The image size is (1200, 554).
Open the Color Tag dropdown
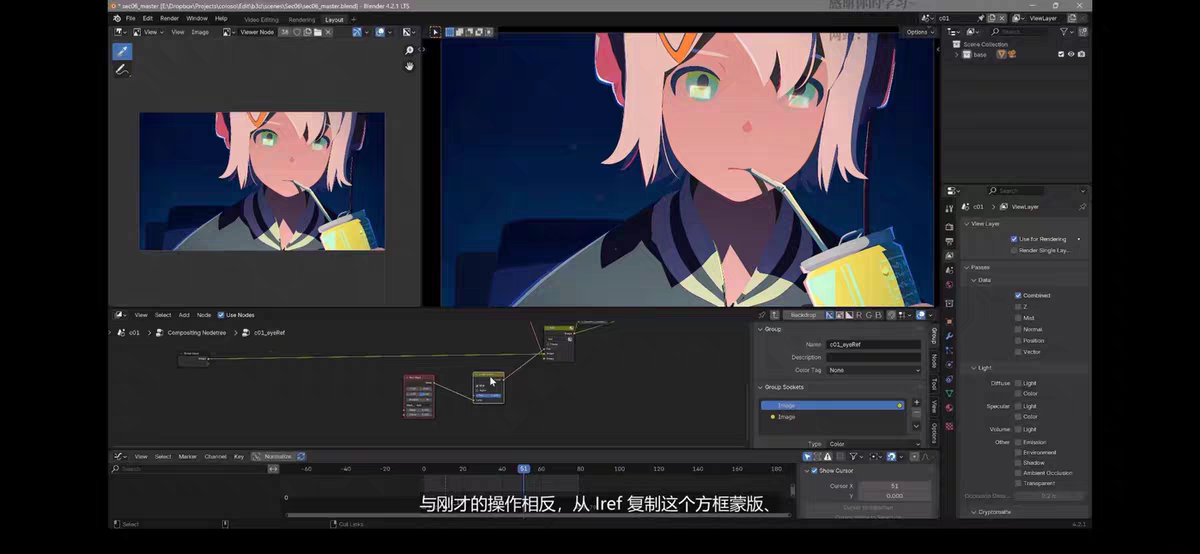pos(874,370)
